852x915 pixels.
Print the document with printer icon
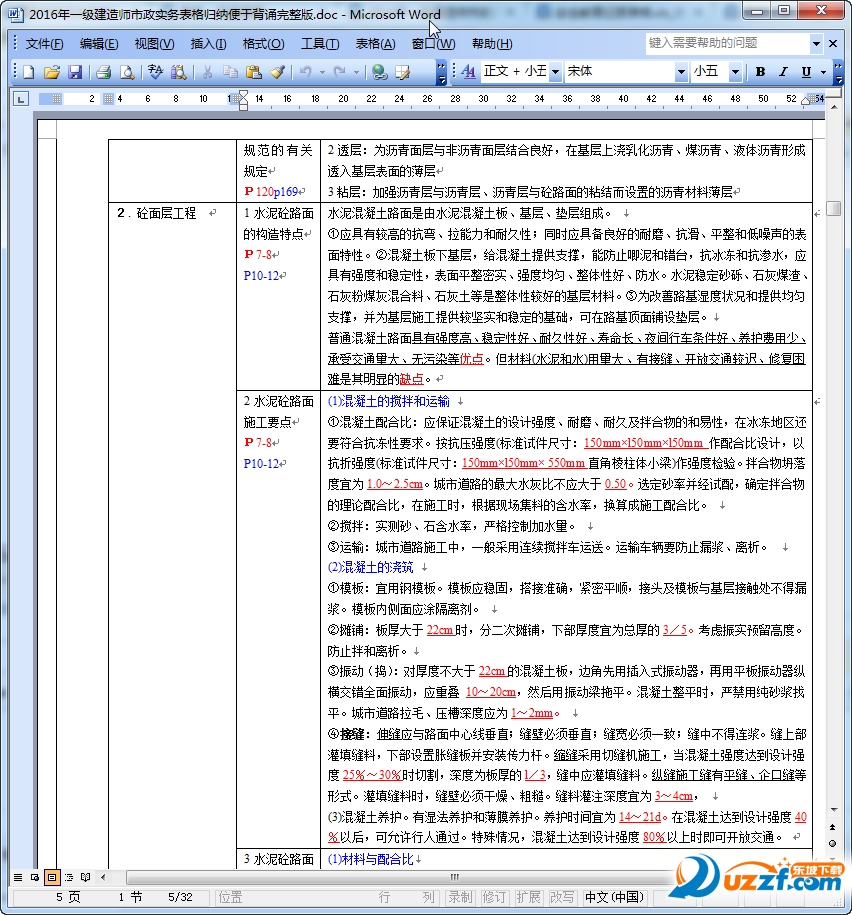[x=104, y=72]
